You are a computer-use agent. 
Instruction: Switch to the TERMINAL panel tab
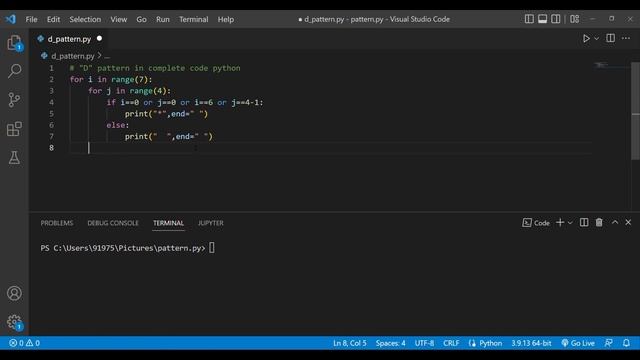pos(168,223)
